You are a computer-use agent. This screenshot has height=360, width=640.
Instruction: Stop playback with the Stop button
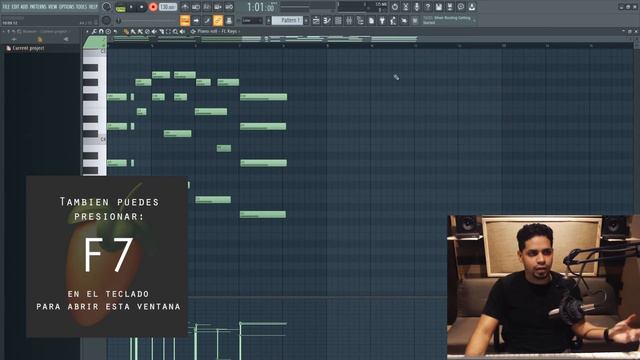pos(141,7)
